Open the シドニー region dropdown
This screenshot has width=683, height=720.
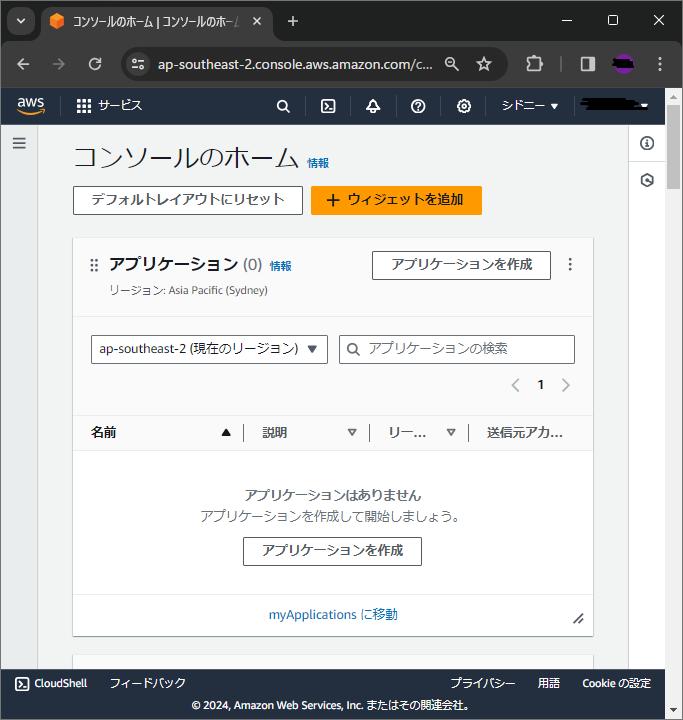click(530, 106)
